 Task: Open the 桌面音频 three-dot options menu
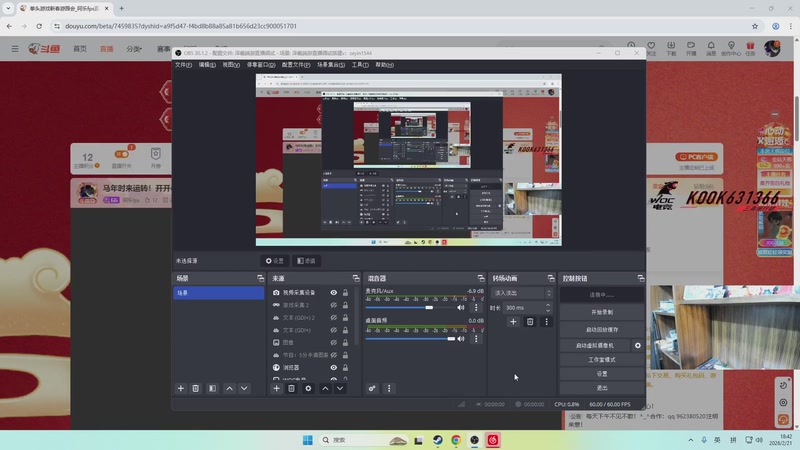[476, 339]
